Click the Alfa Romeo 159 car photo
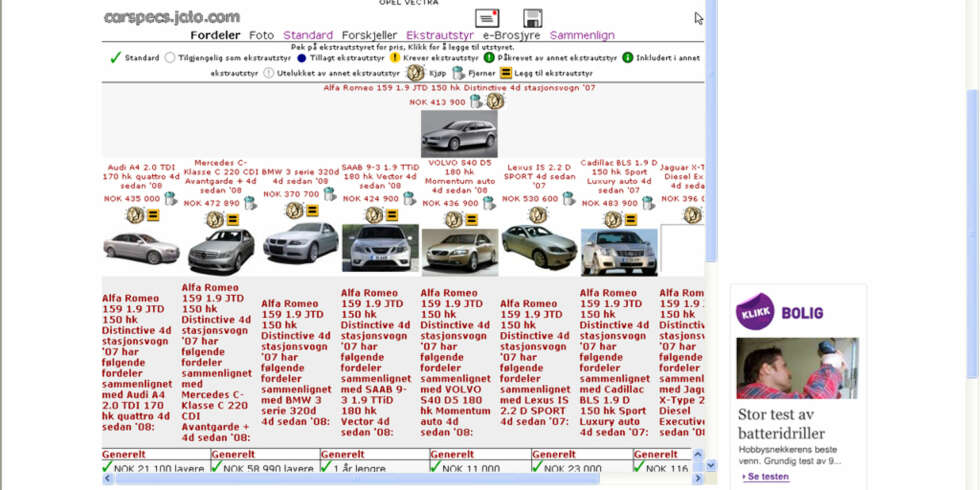This screenshot has height=490, width=980. (459, 134)
